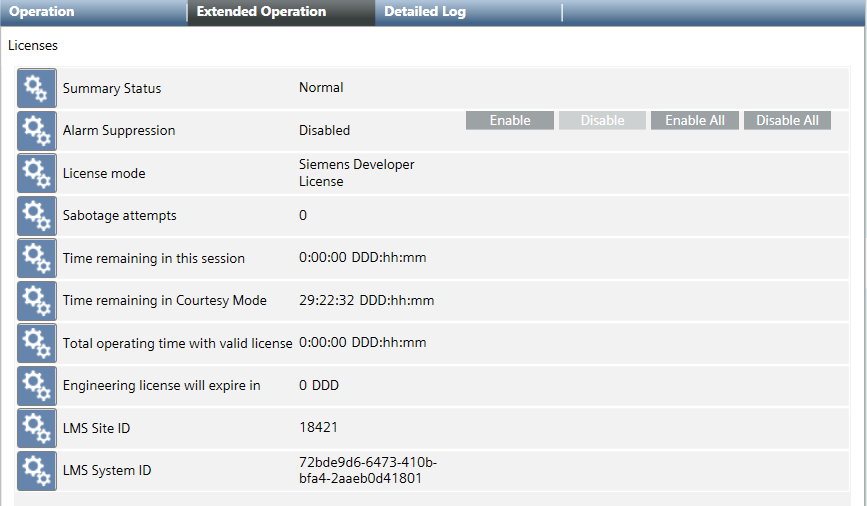Viewport: 867px width, 506px height.
Task: Click the gear icon beside LMS System ID
Action: point(37,470)
